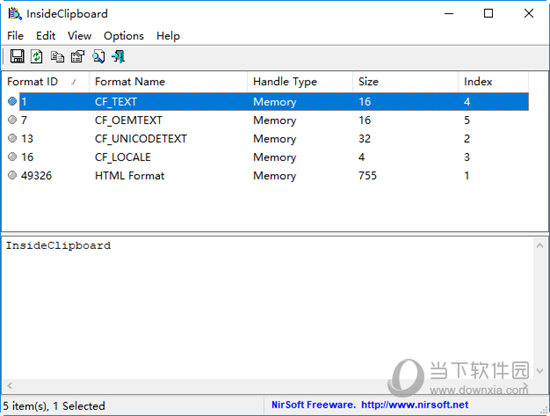Open the Options menu
Image resolution: width=550 pixels, height=416 pixels.
pos(123,36)
